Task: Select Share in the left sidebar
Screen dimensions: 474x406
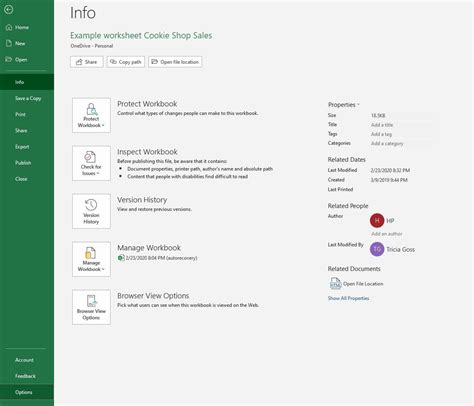Action: tap(27, 131)
